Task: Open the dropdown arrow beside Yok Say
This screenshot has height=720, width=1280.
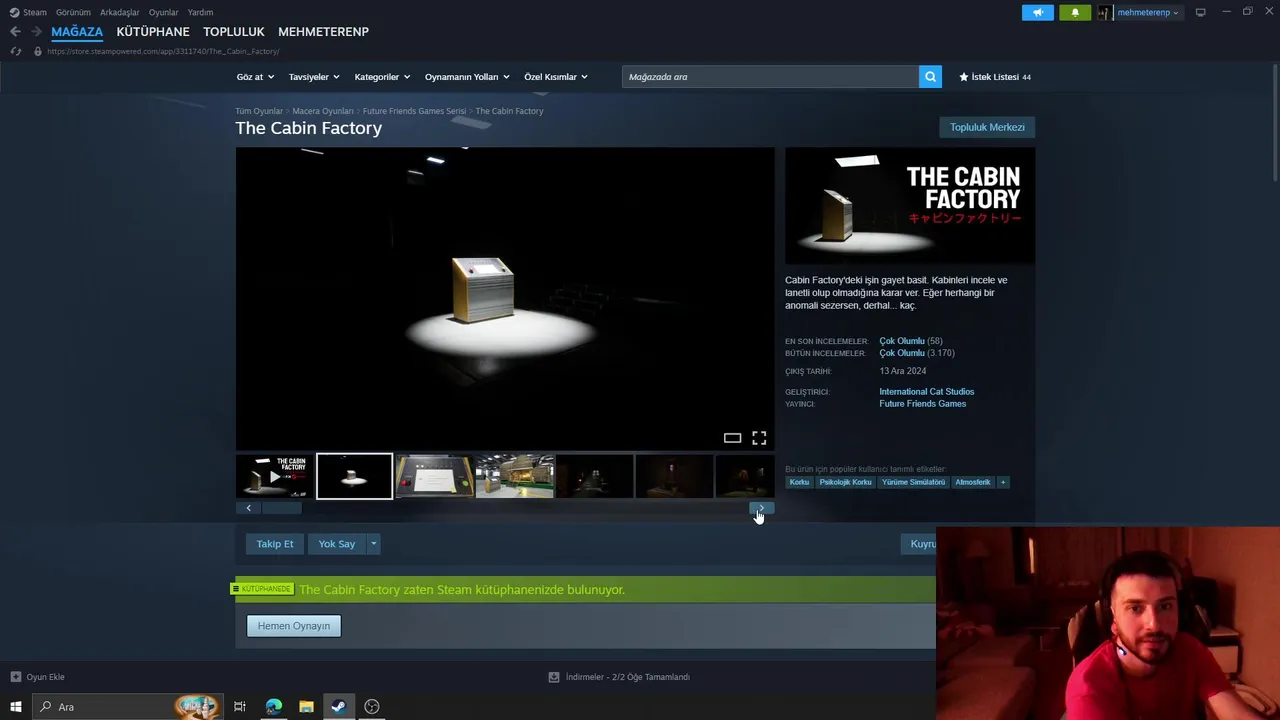Action: pos(373,544)
